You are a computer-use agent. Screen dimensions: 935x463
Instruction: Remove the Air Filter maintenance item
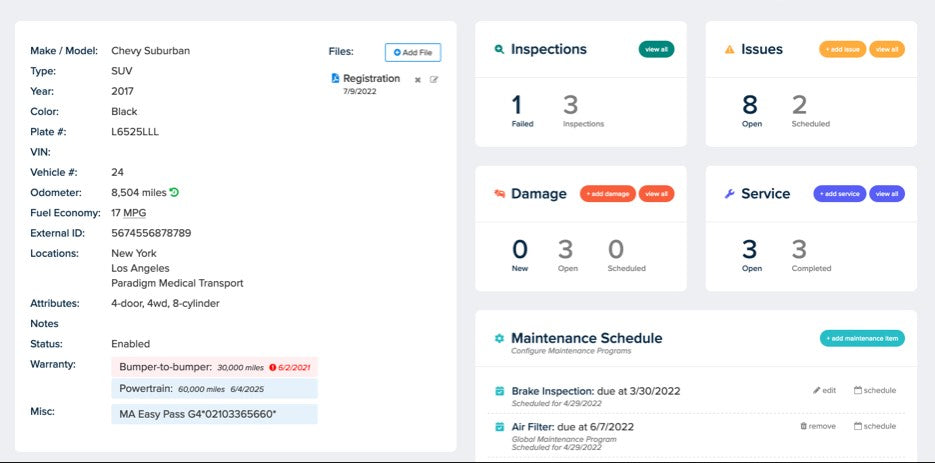tap(818, 426)
